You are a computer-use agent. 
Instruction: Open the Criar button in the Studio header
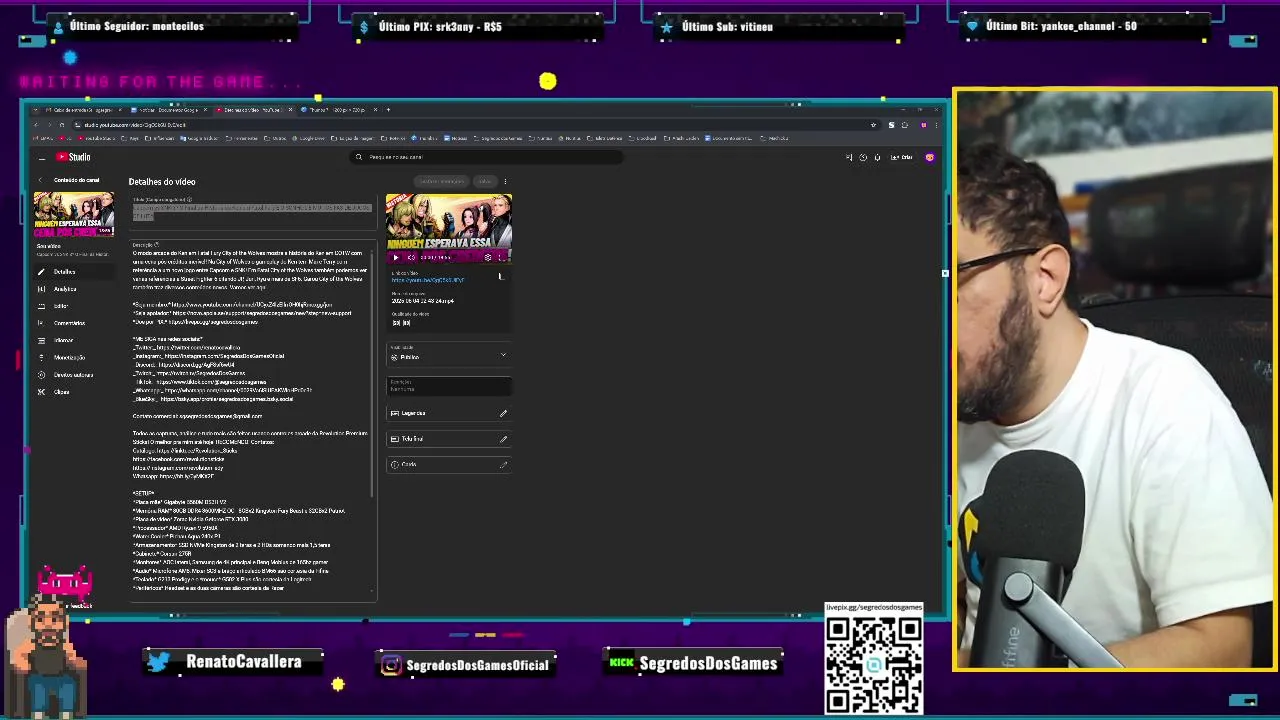click(x=902, y=157)
